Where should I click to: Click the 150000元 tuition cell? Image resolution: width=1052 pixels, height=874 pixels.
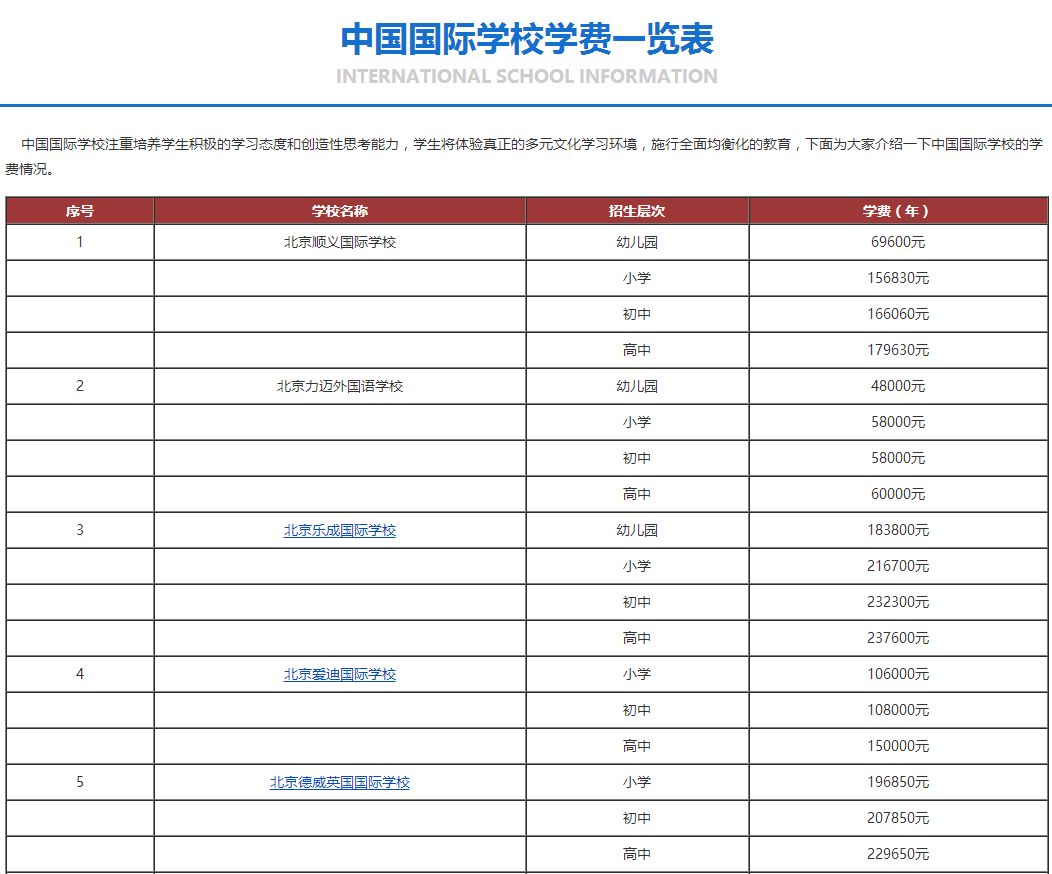898,747
